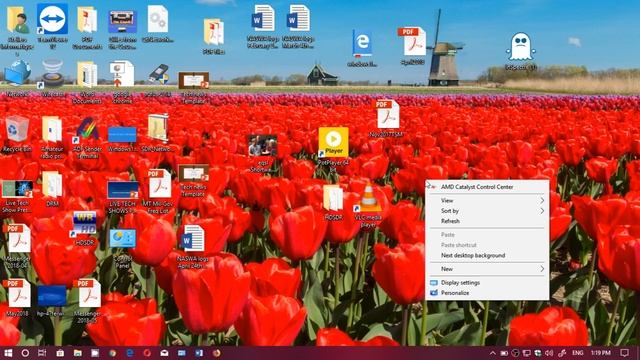
Task: Launch Firefox from the taskbar
Action: click(x=217, y=353)
